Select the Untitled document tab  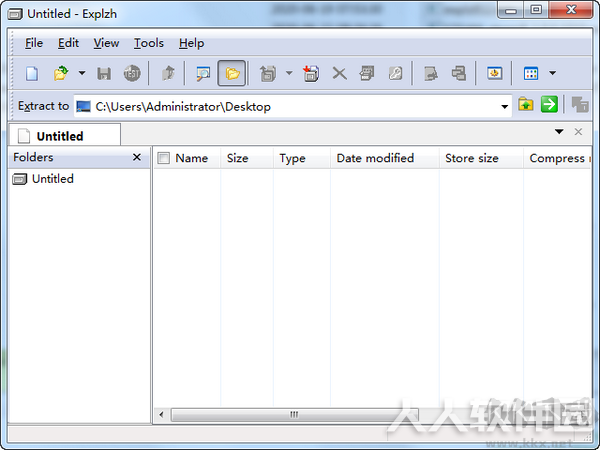(64, 135)
